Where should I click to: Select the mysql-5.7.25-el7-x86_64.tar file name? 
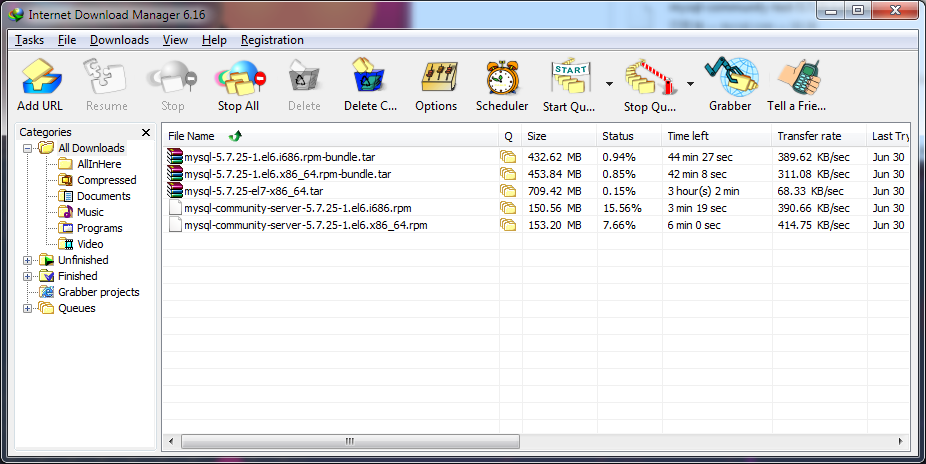(254, 191)
